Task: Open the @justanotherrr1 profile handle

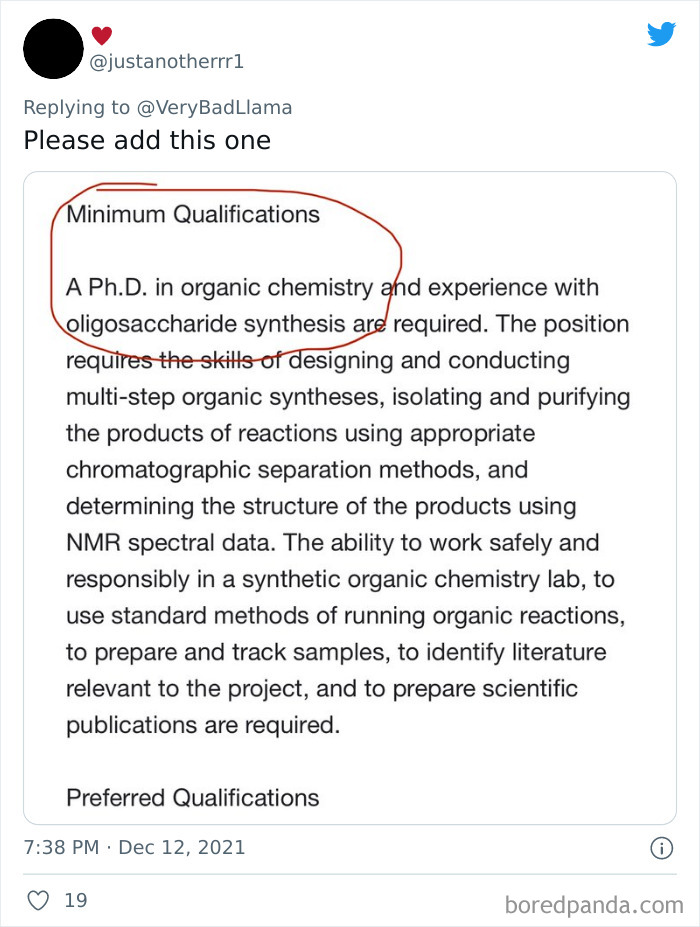Action: (167, 62)
